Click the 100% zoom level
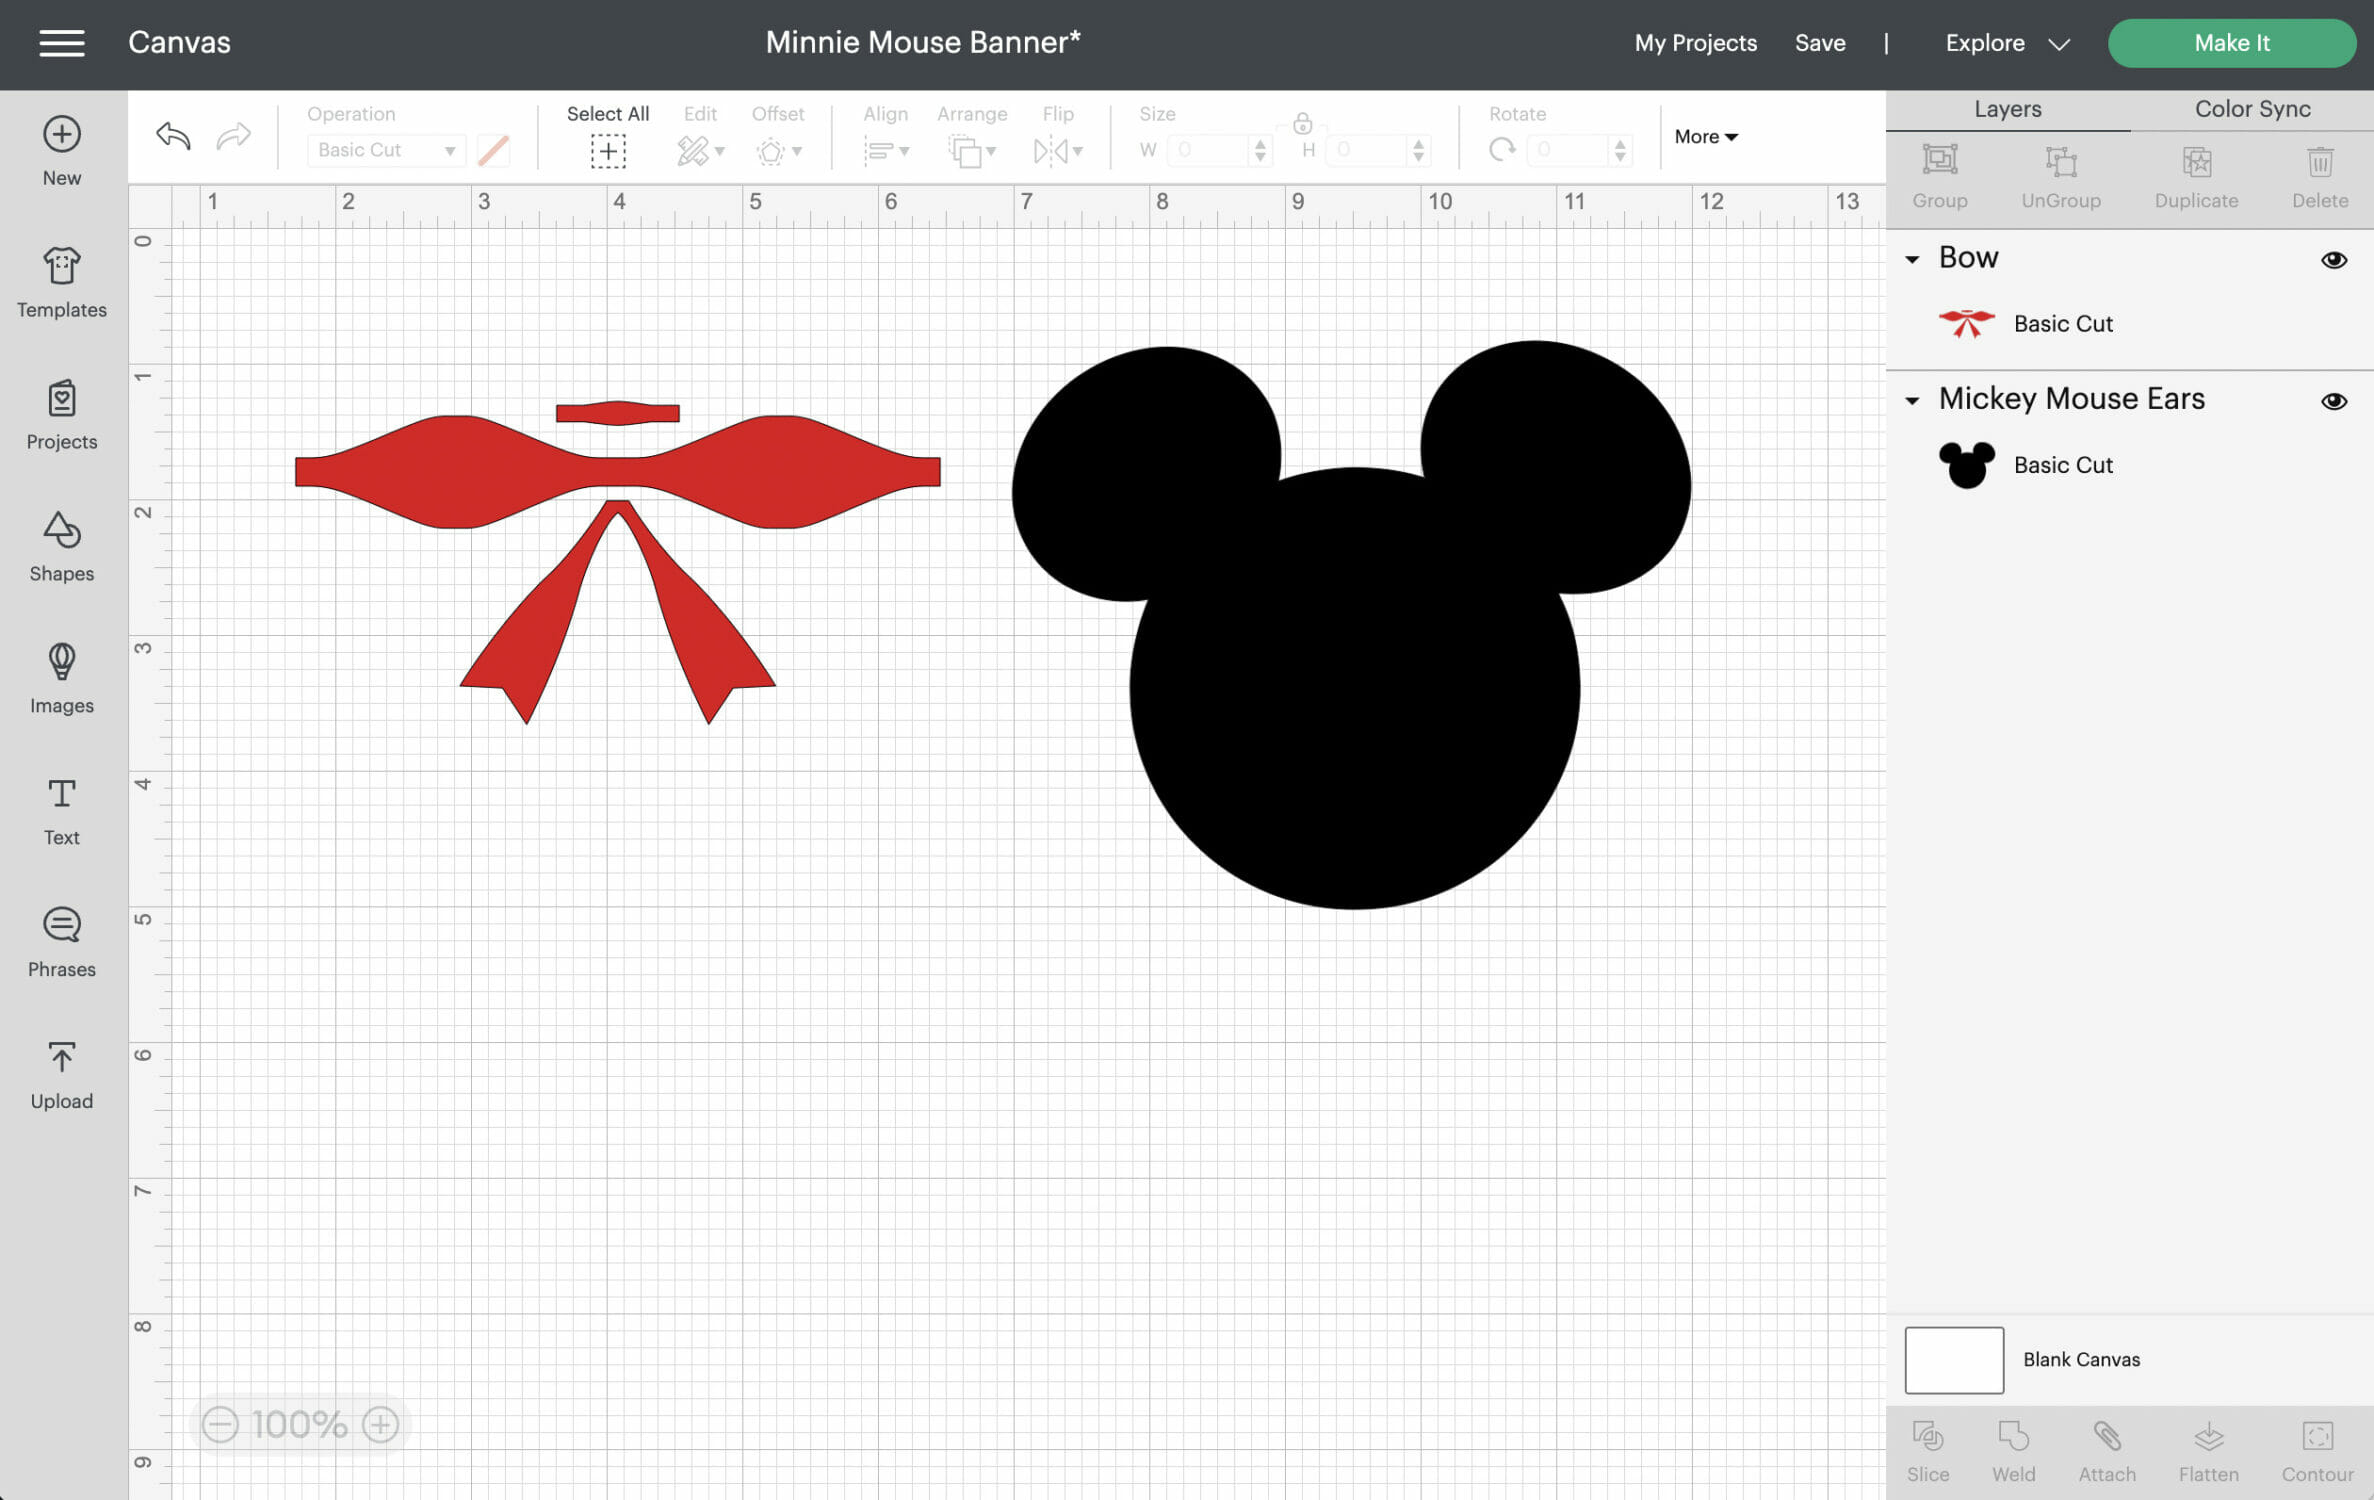The width and height of the screenshot is (2374, 1500). click(x=299, y=1424)
